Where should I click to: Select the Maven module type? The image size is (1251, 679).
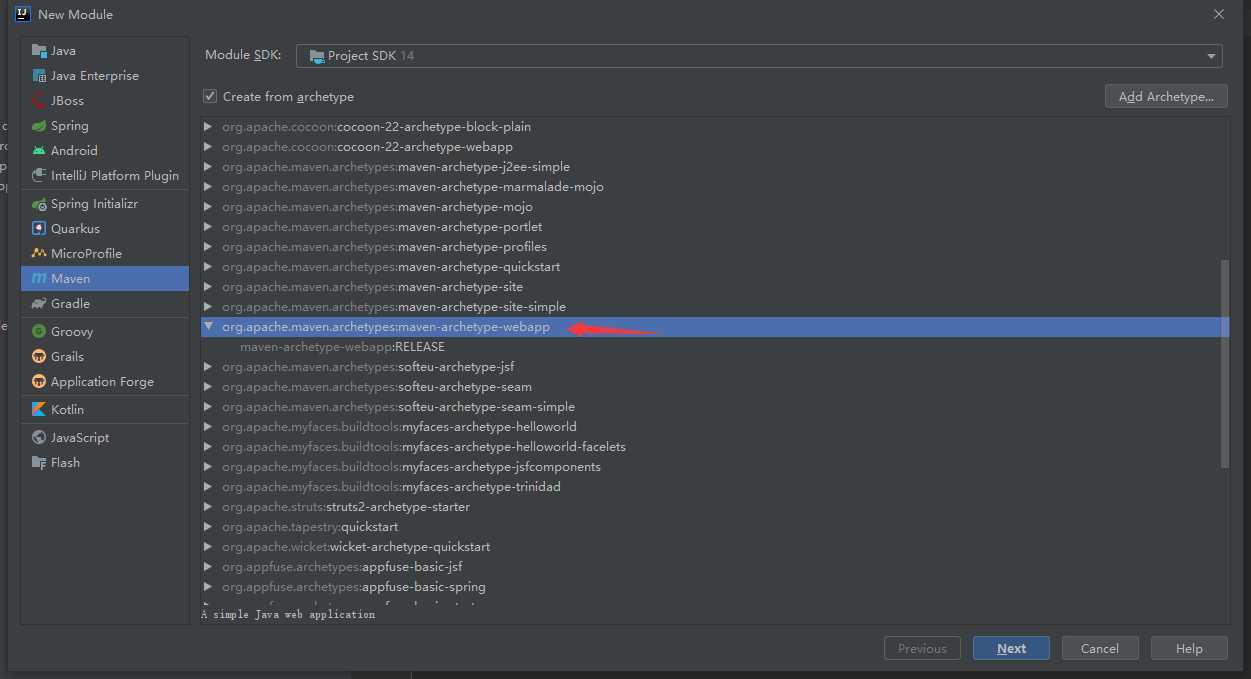coord(105,279)
